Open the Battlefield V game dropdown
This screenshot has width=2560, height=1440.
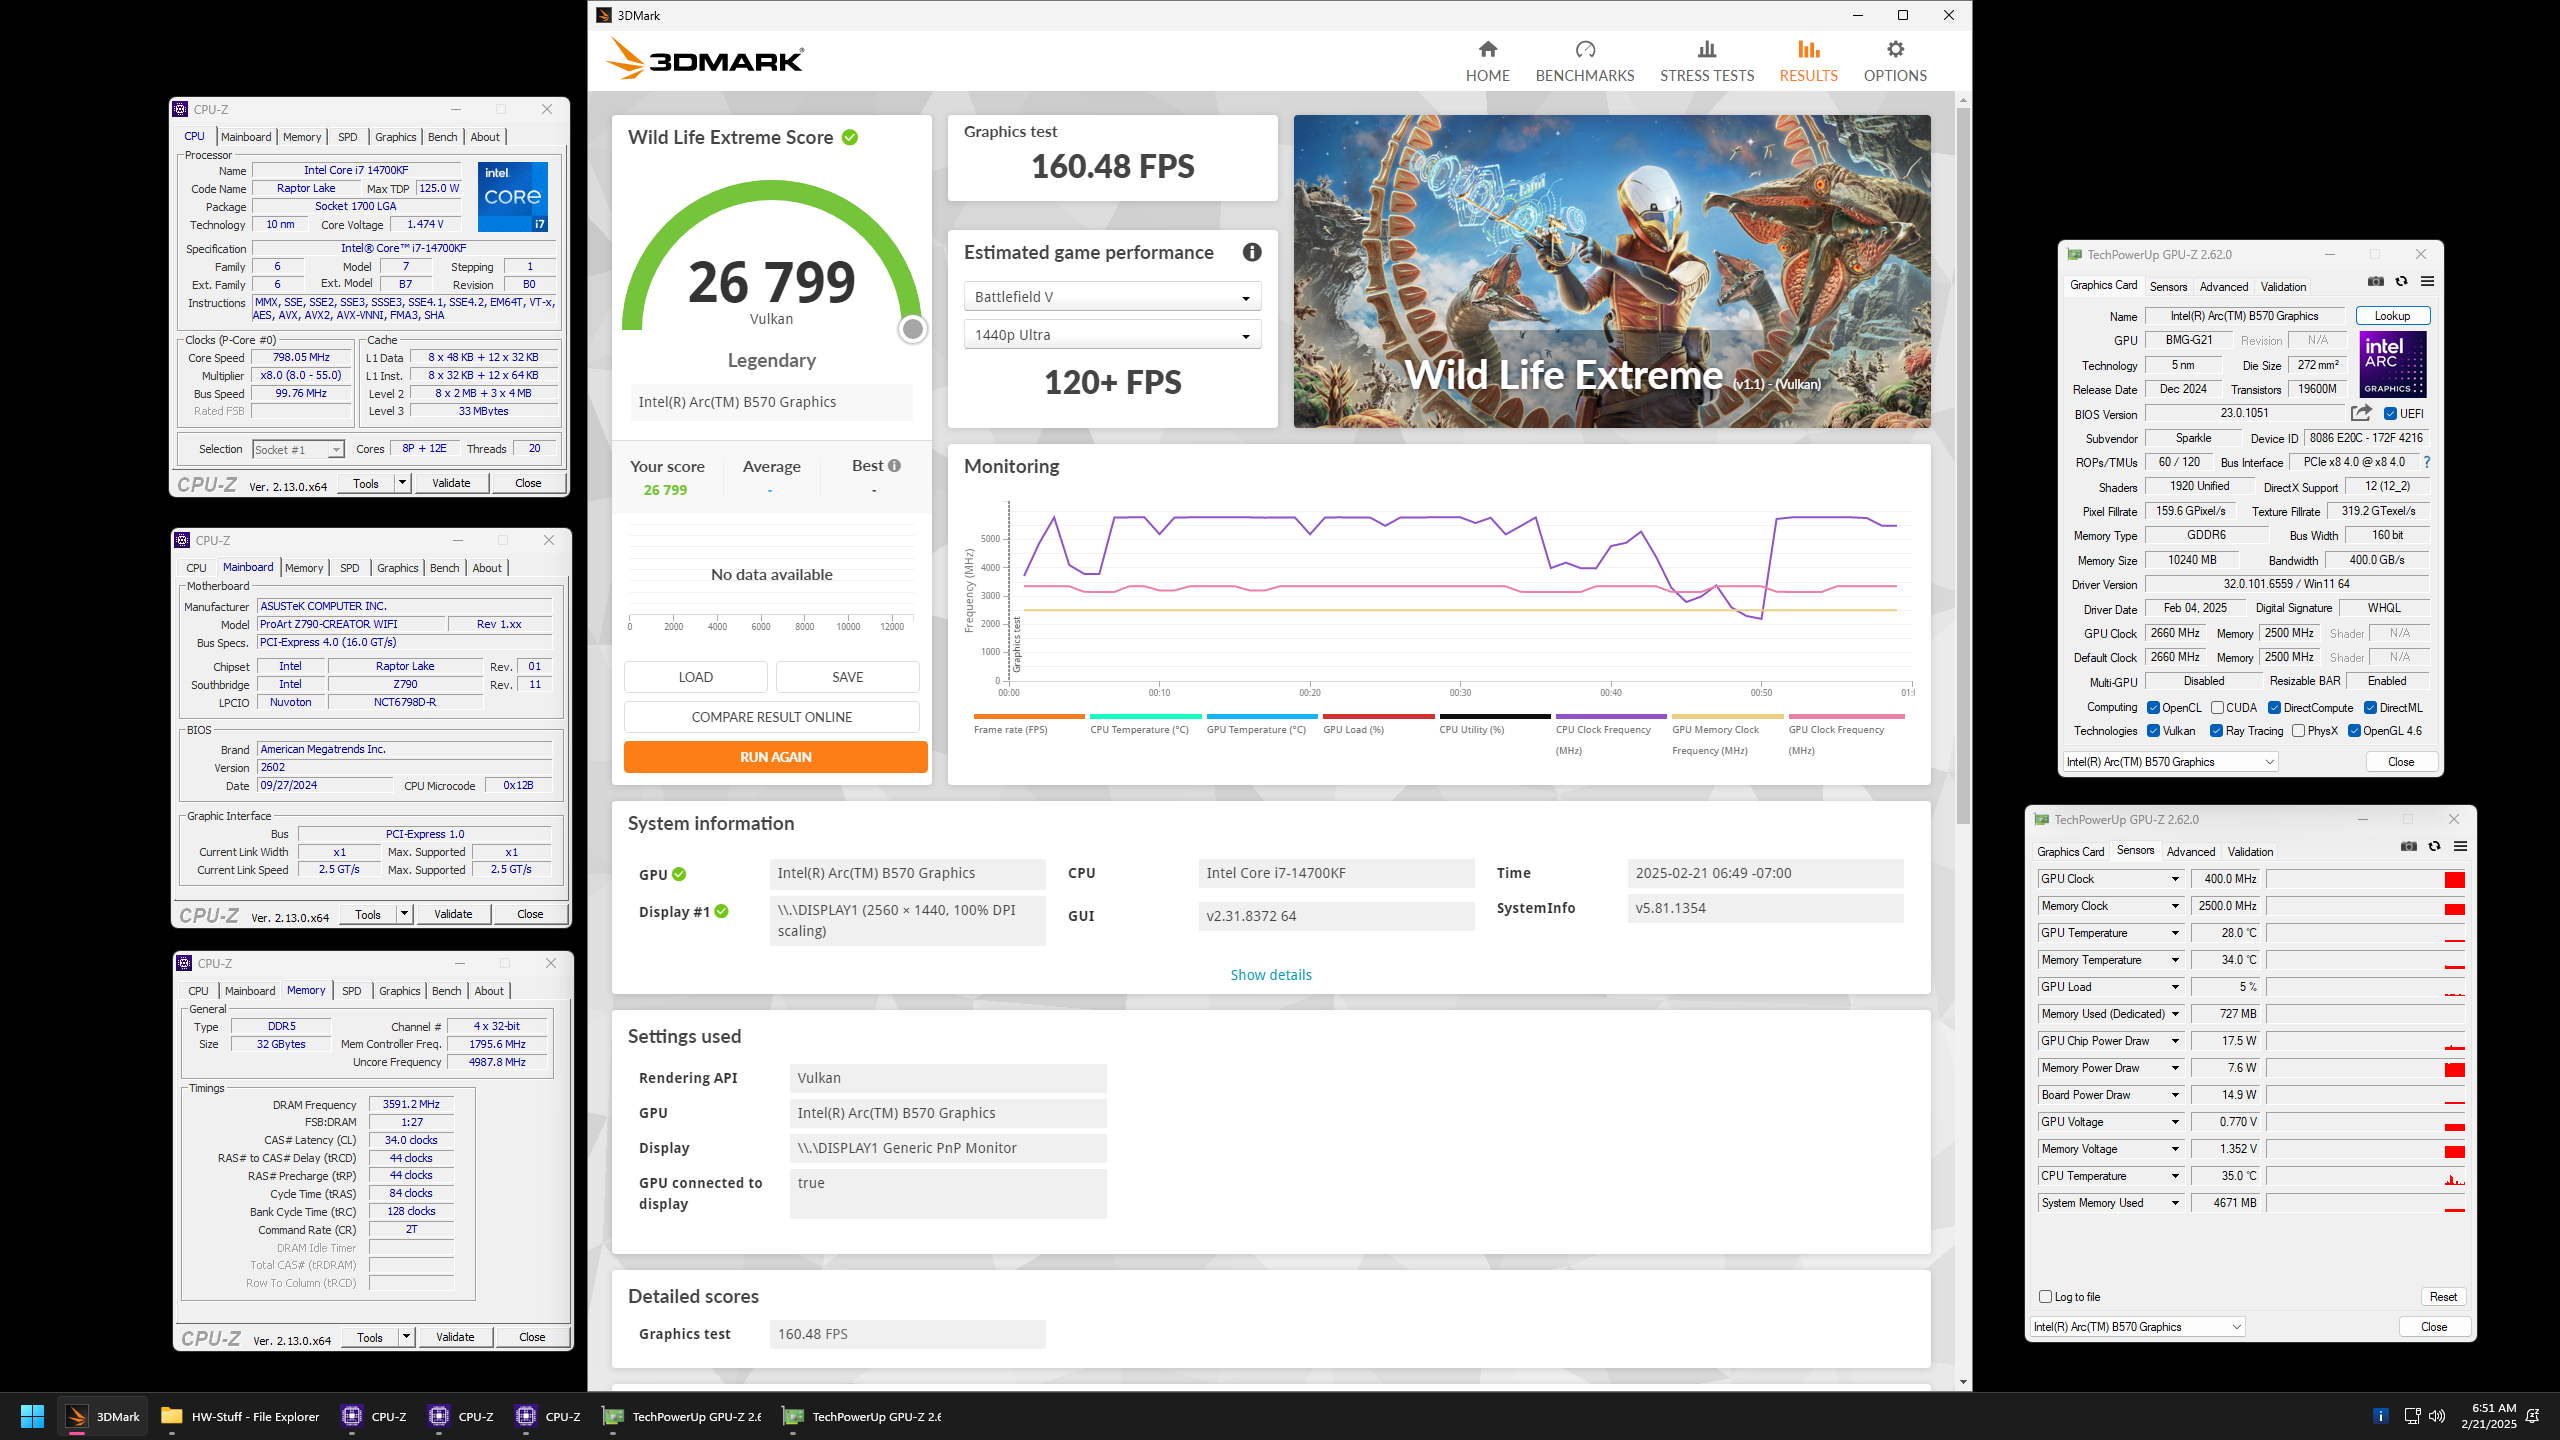click(1112, 297)
